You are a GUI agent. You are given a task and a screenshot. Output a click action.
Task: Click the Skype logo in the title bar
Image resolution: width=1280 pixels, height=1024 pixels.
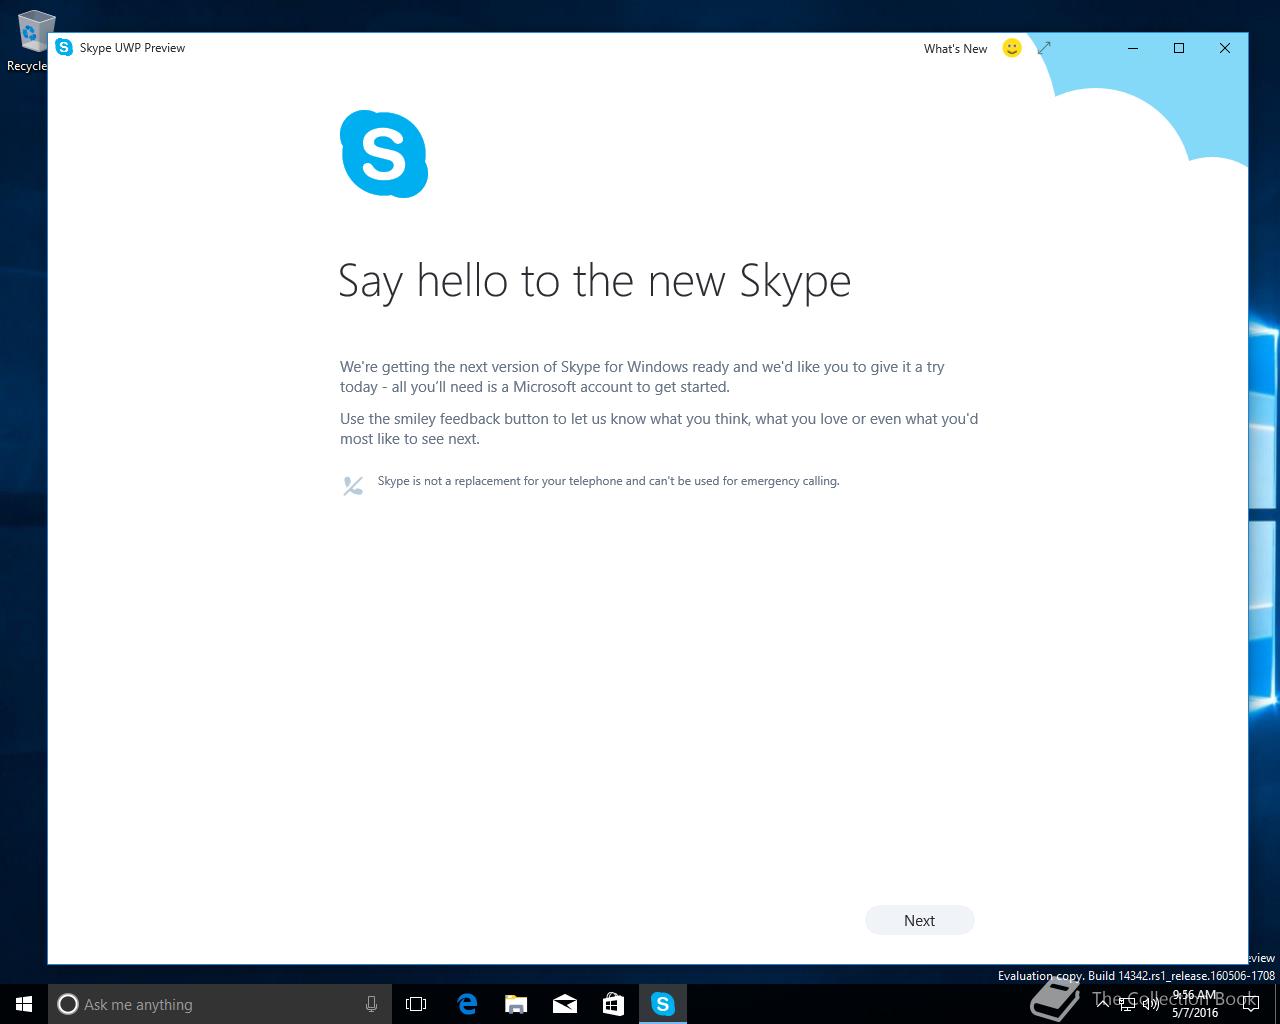(x=64, y=47)
